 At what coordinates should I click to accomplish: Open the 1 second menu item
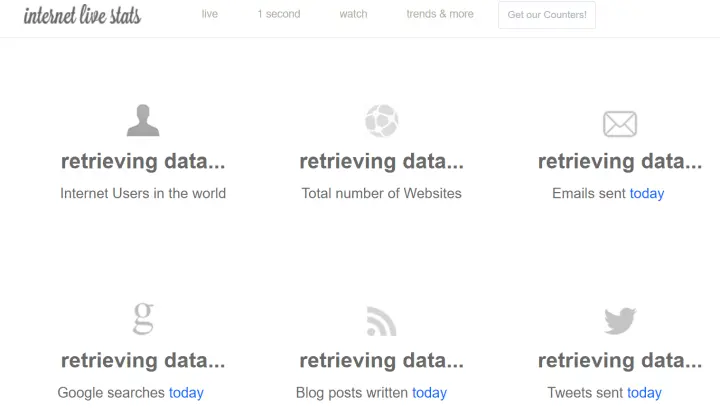[279, 14]
